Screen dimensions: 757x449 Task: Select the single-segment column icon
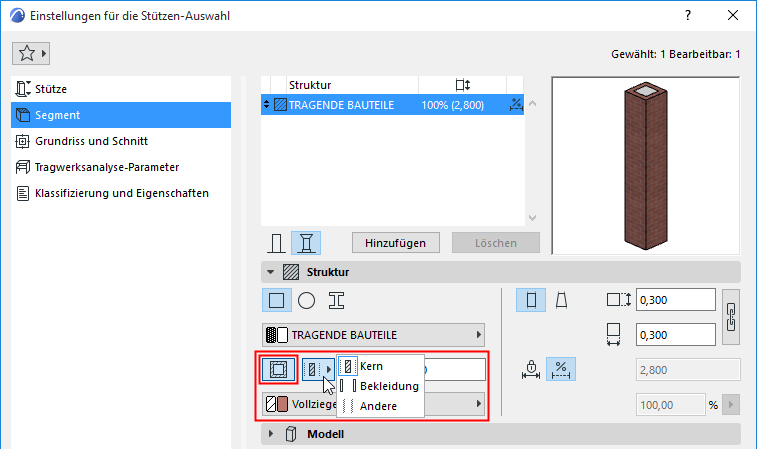click(x=277, y=243)
